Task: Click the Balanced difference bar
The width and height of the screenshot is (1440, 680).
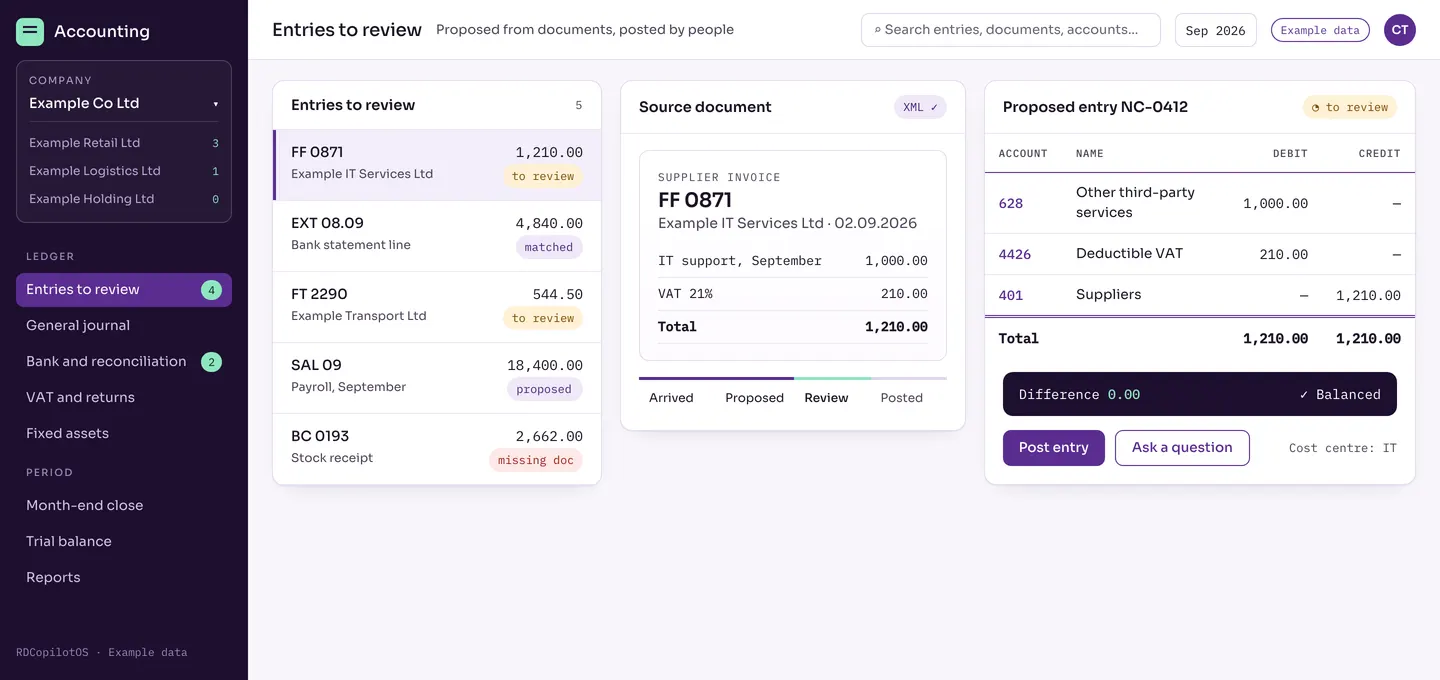Action: tap(1200, 395)
